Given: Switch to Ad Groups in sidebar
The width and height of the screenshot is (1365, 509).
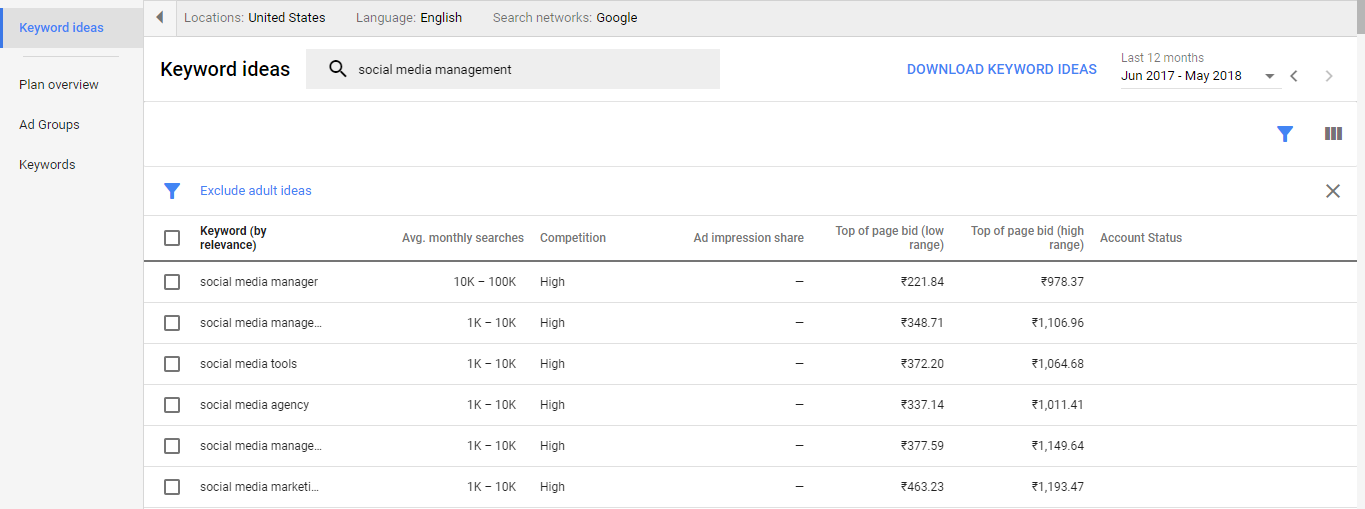Looking at the screenshot, I should pos(49,125).
